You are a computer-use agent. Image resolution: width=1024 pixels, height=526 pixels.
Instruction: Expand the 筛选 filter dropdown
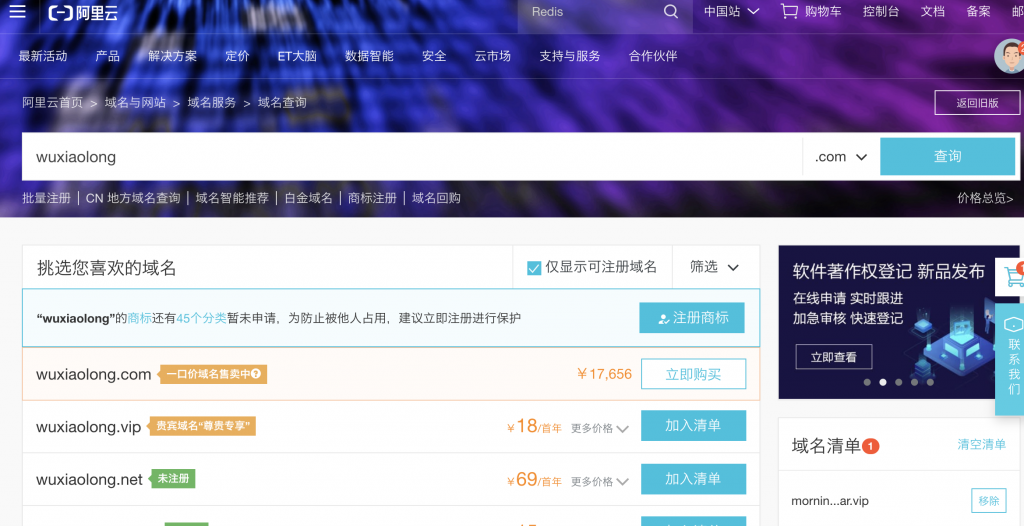[x=714, y=267]
